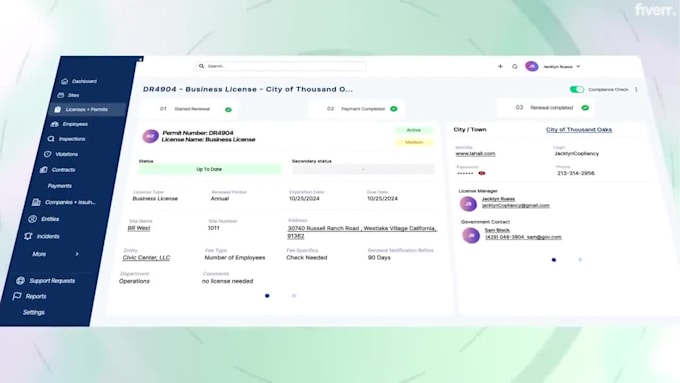
Task: Go to Payments menu item
Action: [60, 186]
